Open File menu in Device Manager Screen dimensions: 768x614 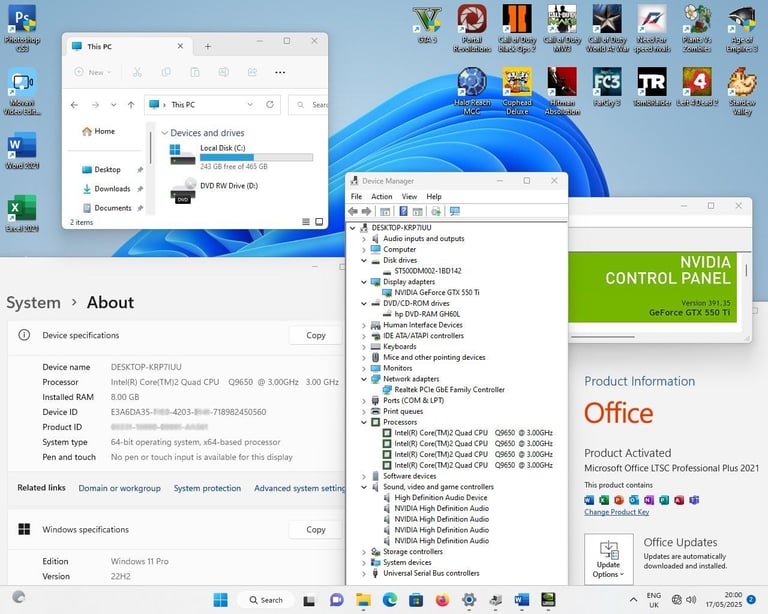(x=356, y=196)
